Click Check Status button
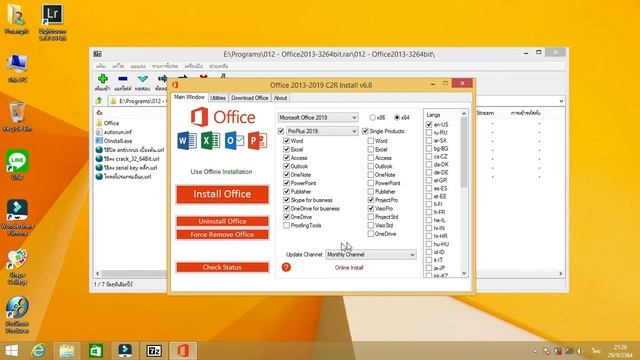 pos(222,267)
